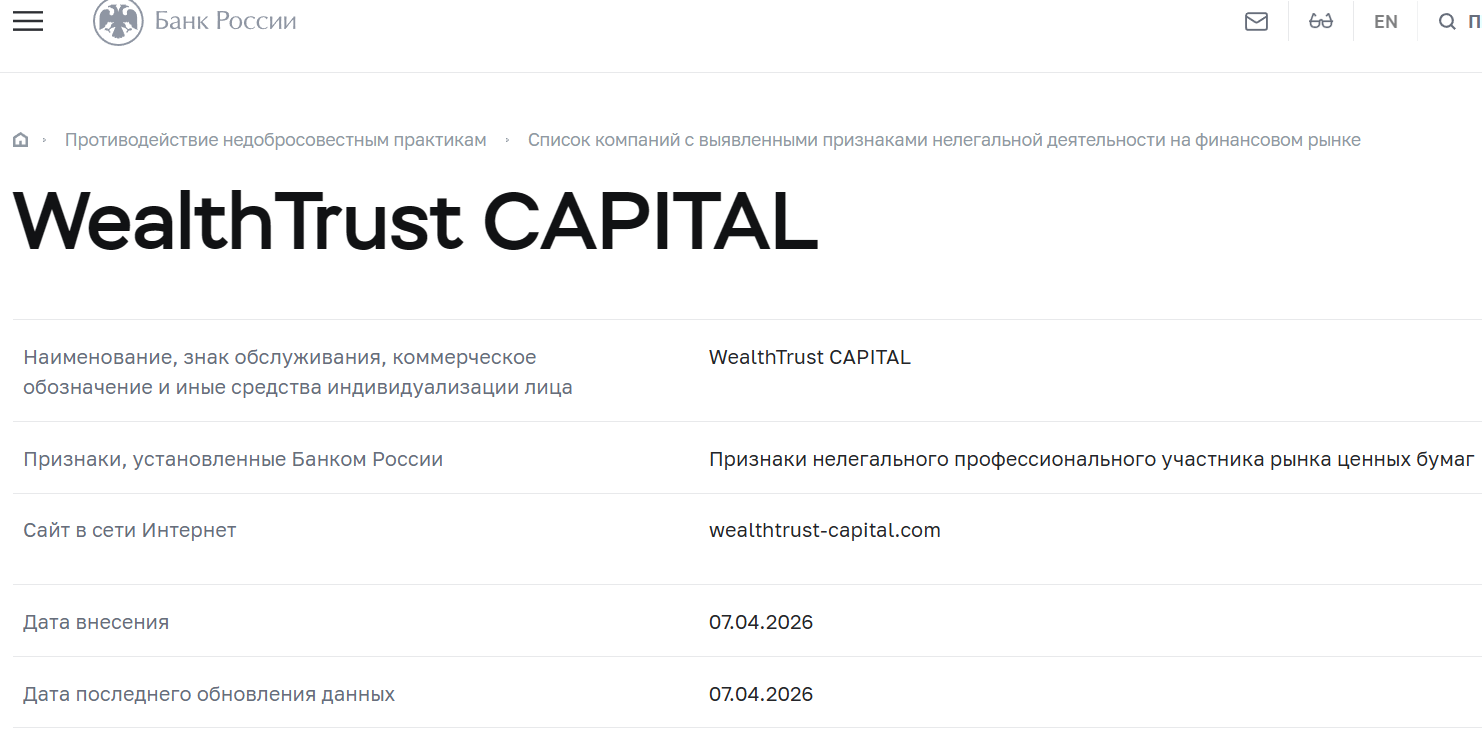Click the date 07.04.2026 in 'Дата внесения' row
This screenshot has height=731, width=1482.
(x=760, y=621)
